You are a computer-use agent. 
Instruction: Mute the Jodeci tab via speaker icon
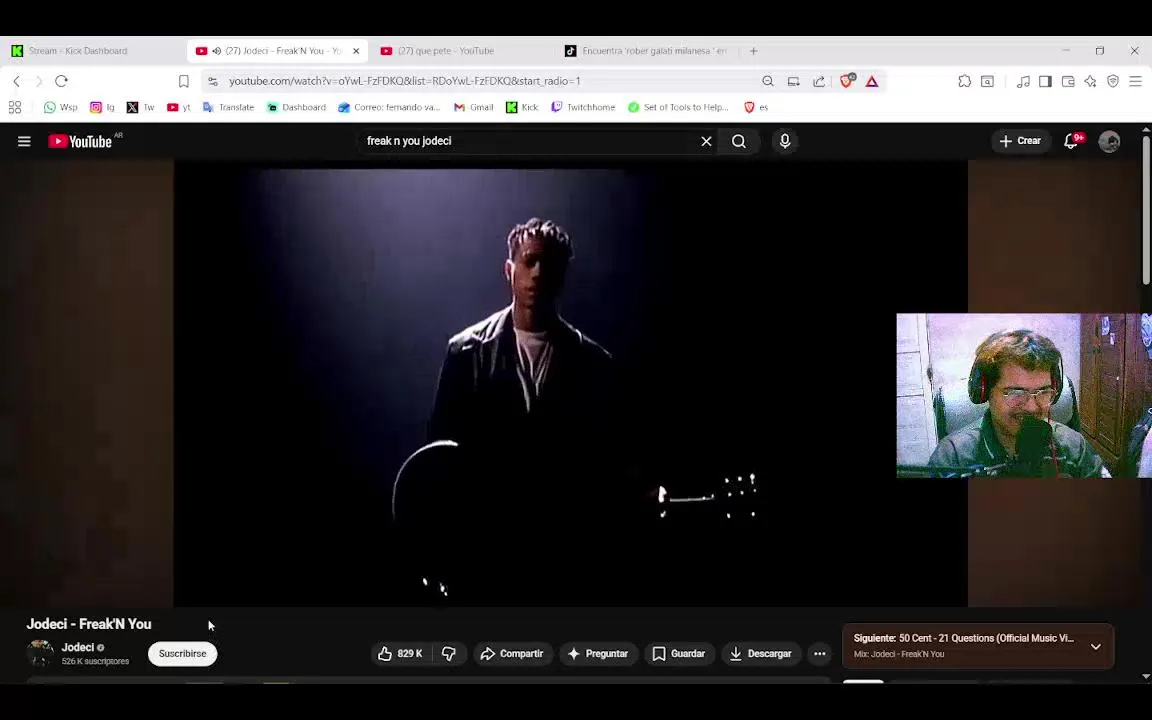pyautogui.click(x=217, y=51)
